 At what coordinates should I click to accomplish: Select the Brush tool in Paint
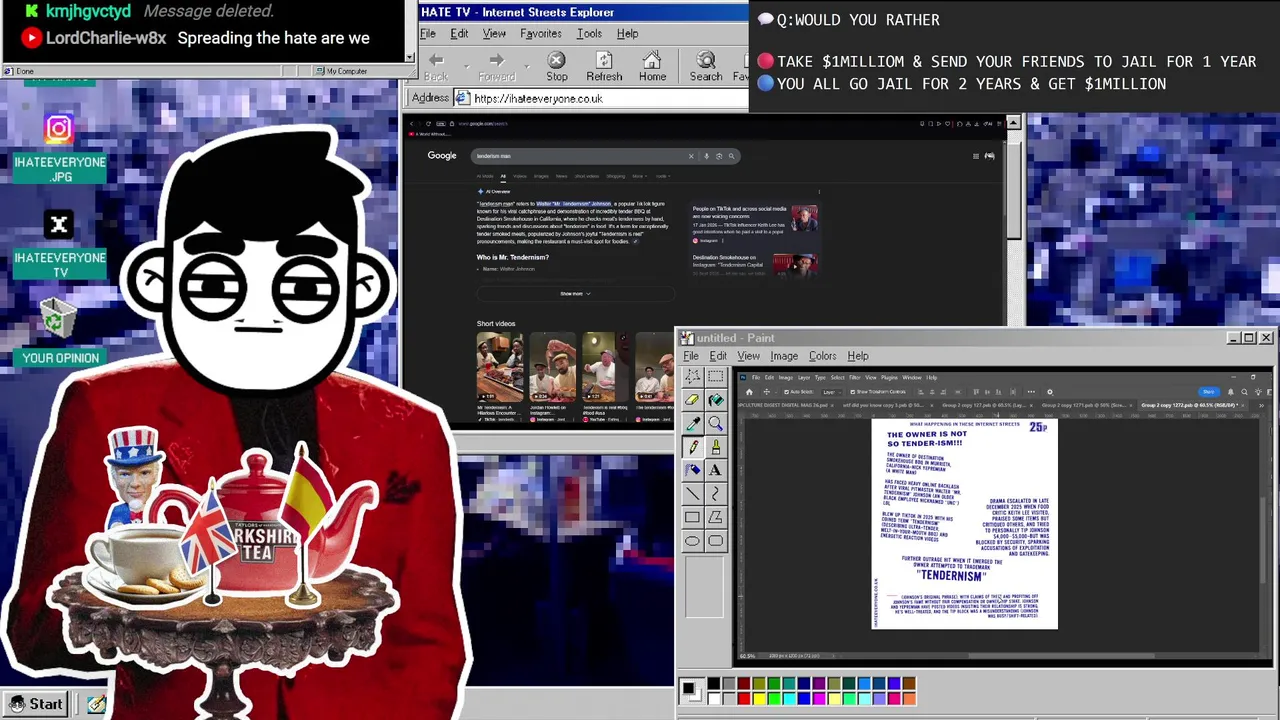pyautogui.click(x=715, y=447)
